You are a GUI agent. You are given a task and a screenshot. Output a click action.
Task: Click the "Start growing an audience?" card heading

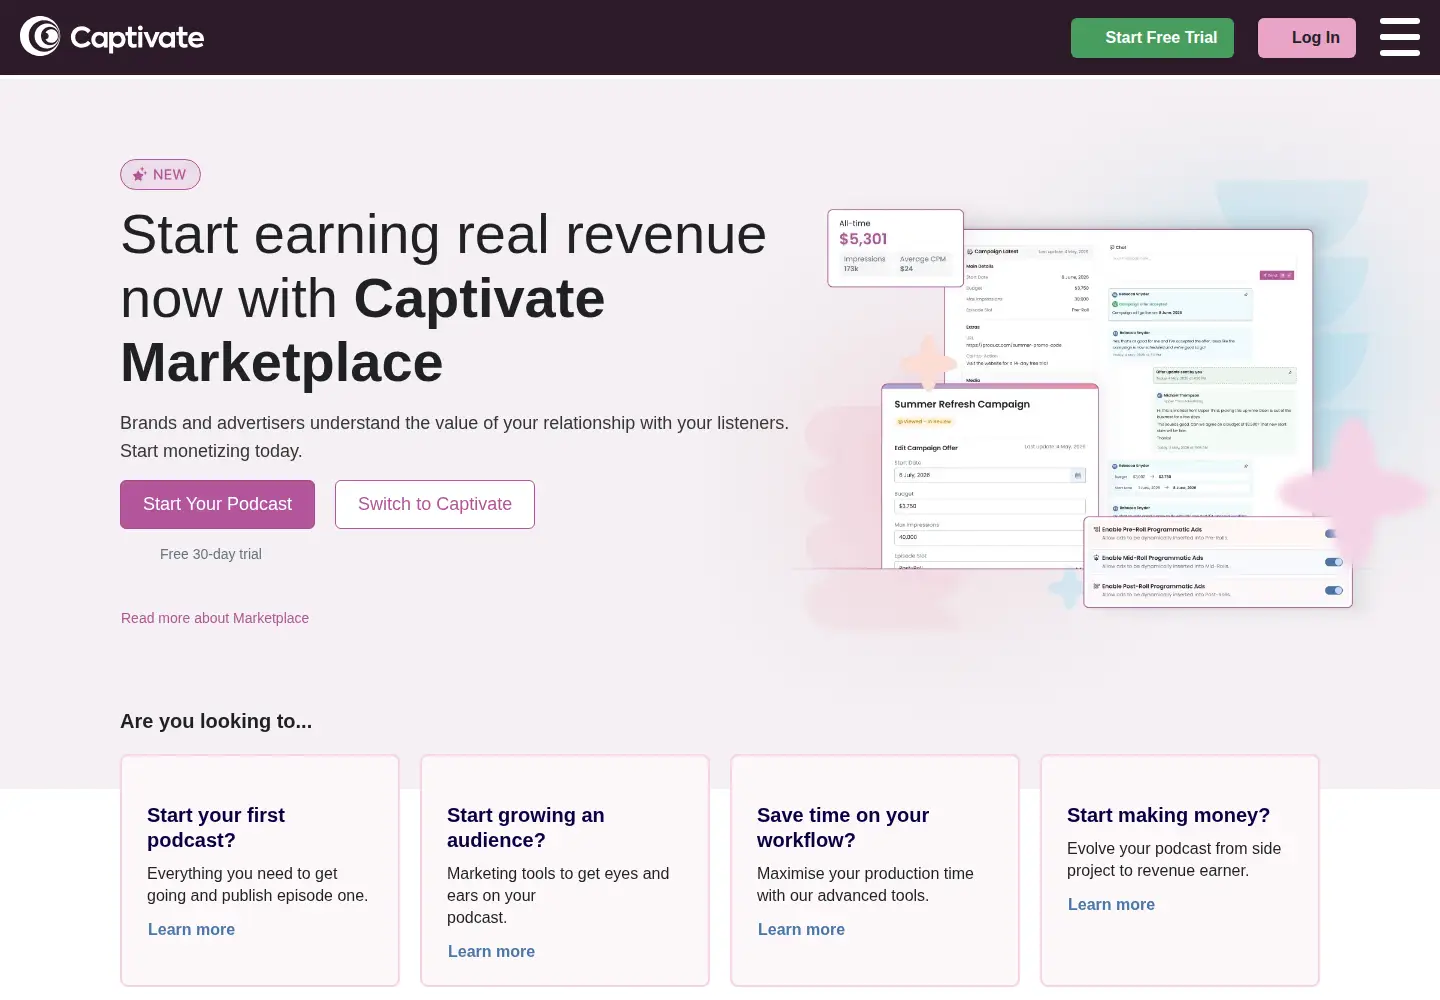click(526, 827)
